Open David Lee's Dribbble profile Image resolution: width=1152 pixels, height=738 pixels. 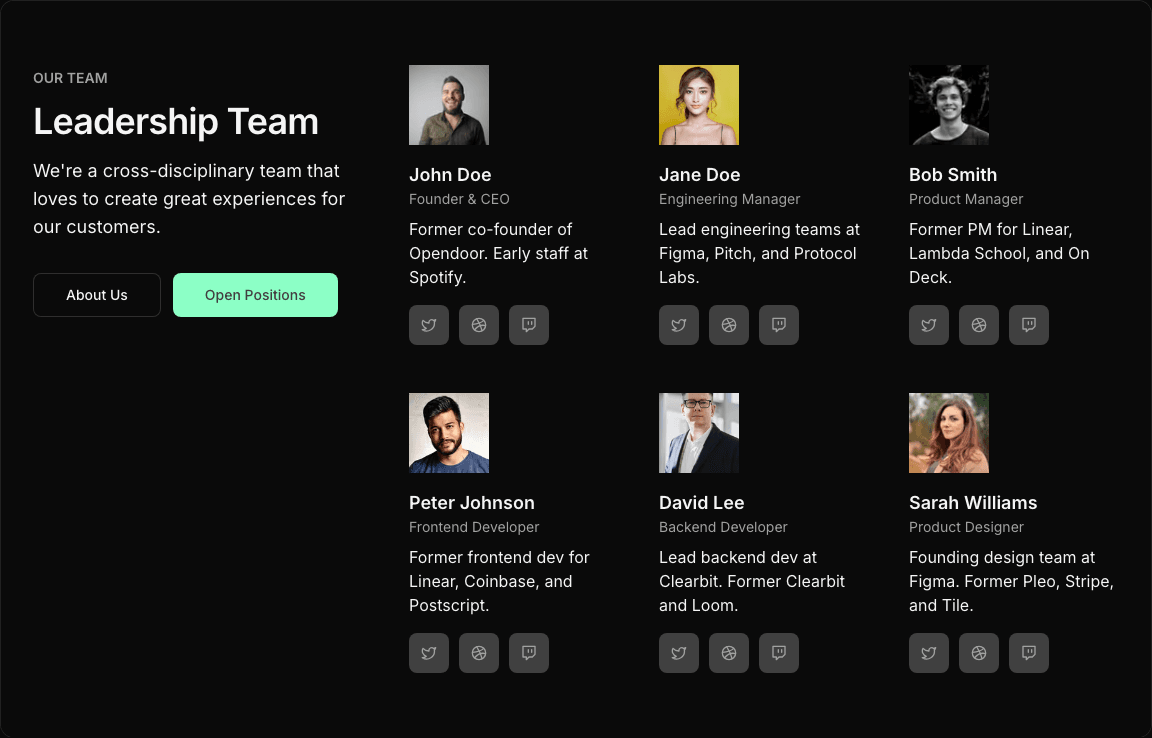729,653
